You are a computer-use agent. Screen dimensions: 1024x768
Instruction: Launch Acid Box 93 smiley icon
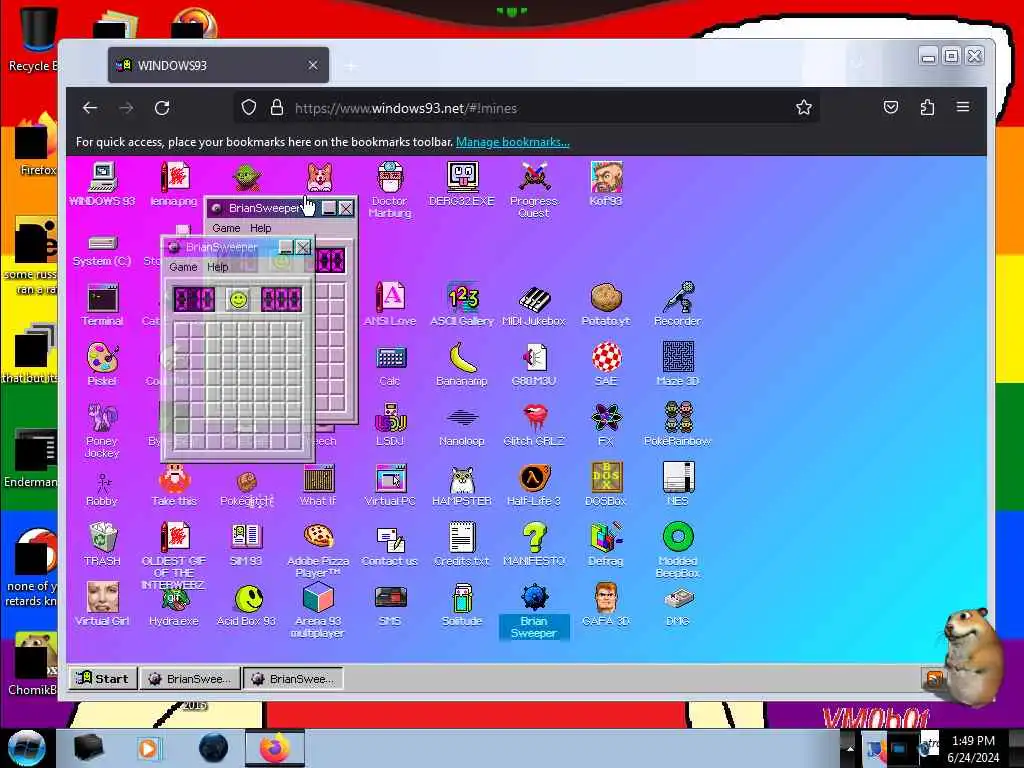246,605
